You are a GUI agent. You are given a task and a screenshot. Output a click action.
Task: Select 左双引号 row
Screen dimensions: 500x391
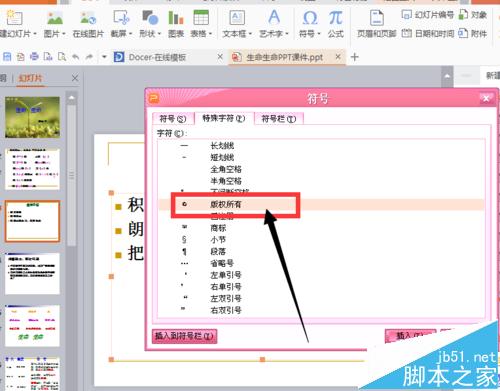(x=321, y=298)
